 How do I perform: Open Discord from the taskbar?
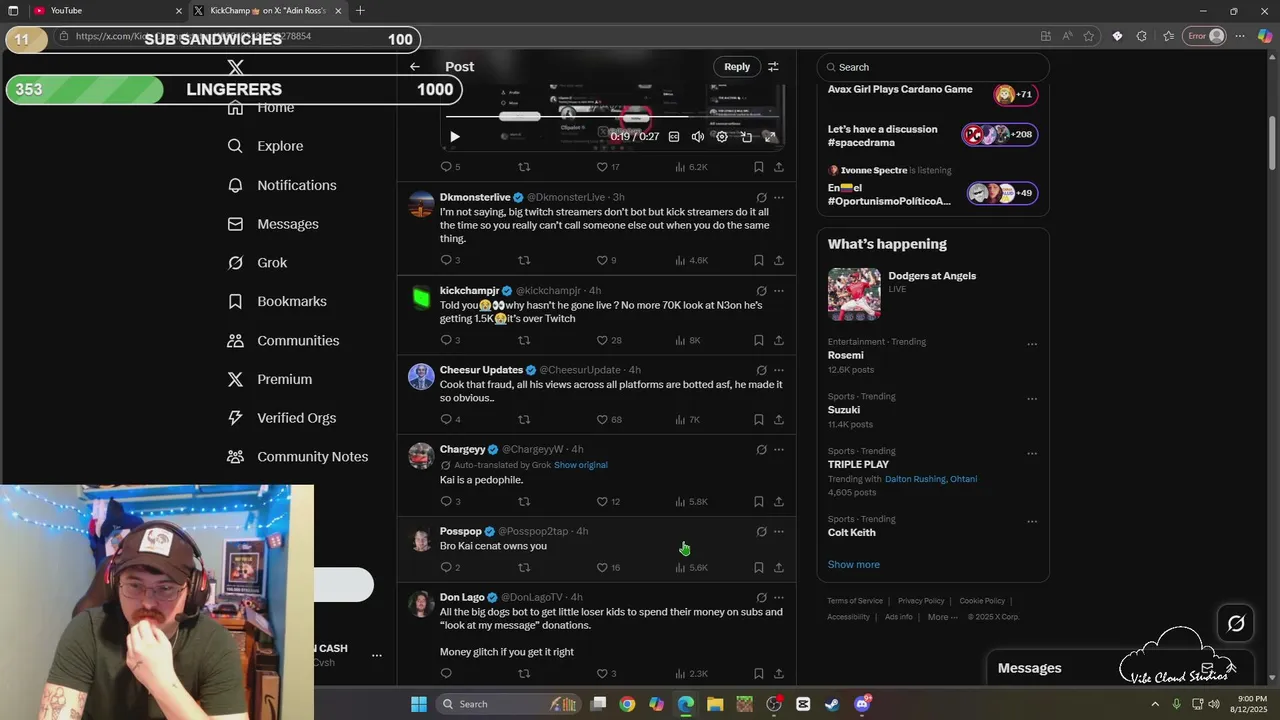pyautogui.click(x=862, y=704)
